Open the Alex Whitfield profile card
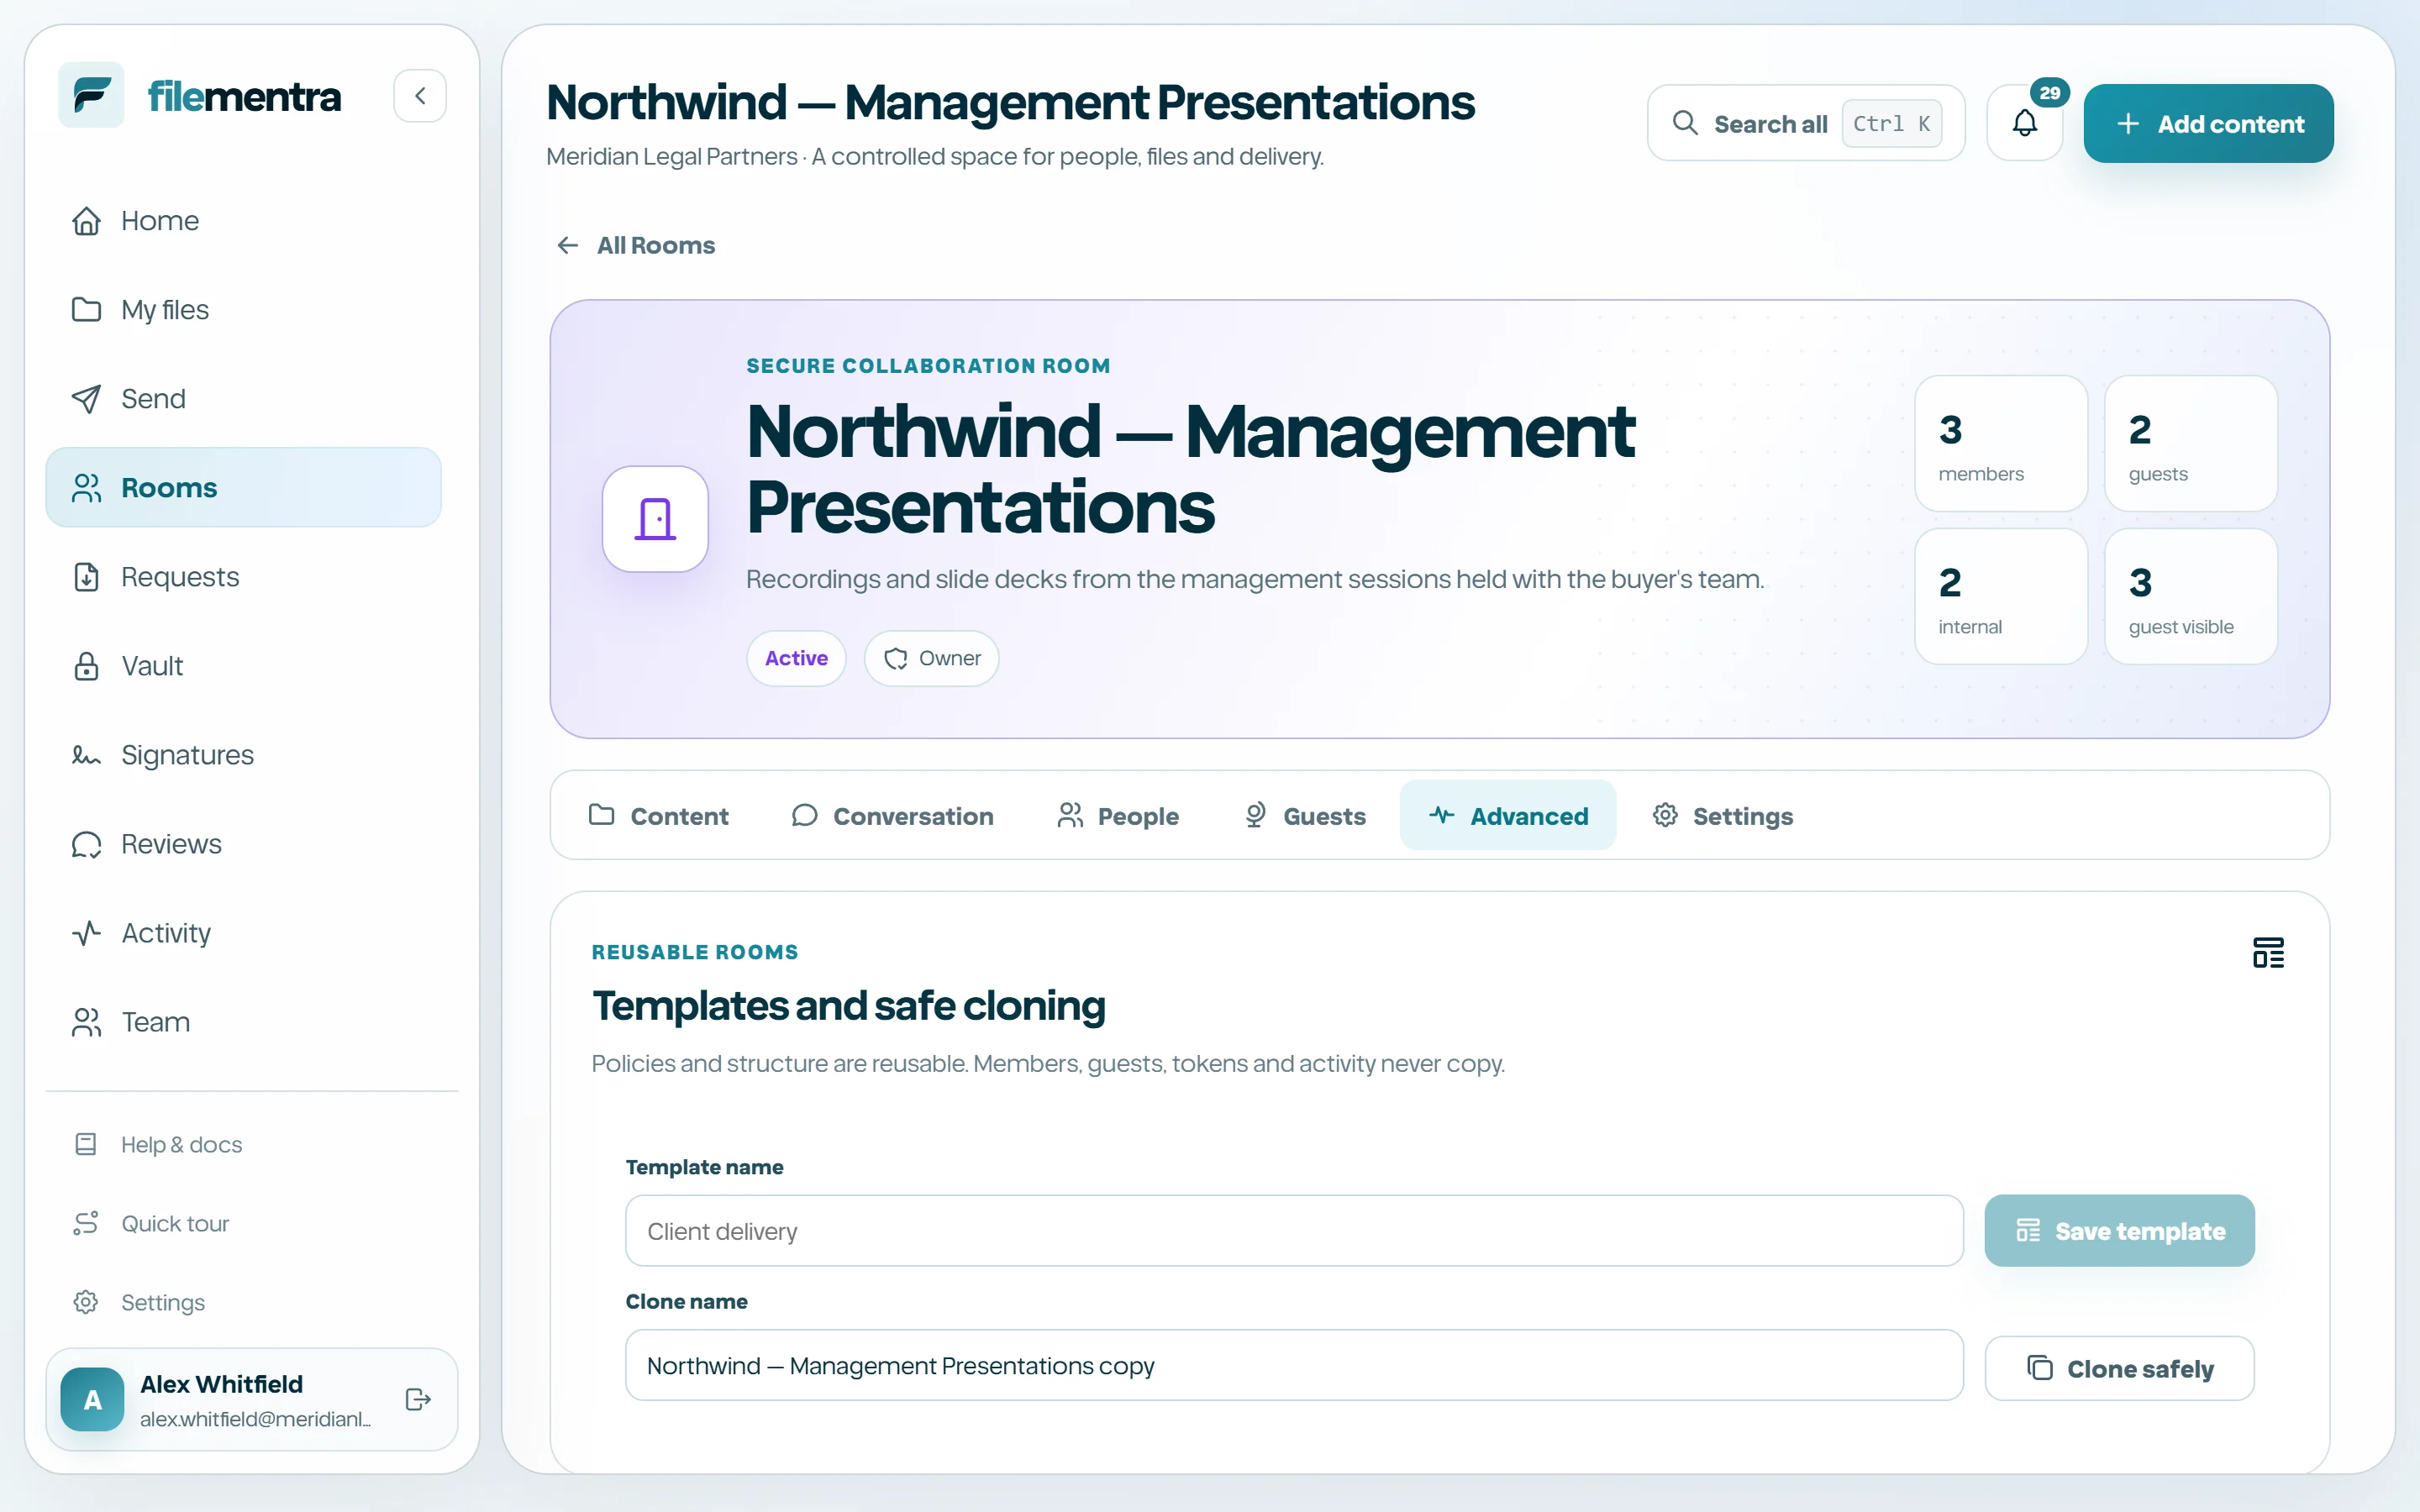 pos(252,1399)
